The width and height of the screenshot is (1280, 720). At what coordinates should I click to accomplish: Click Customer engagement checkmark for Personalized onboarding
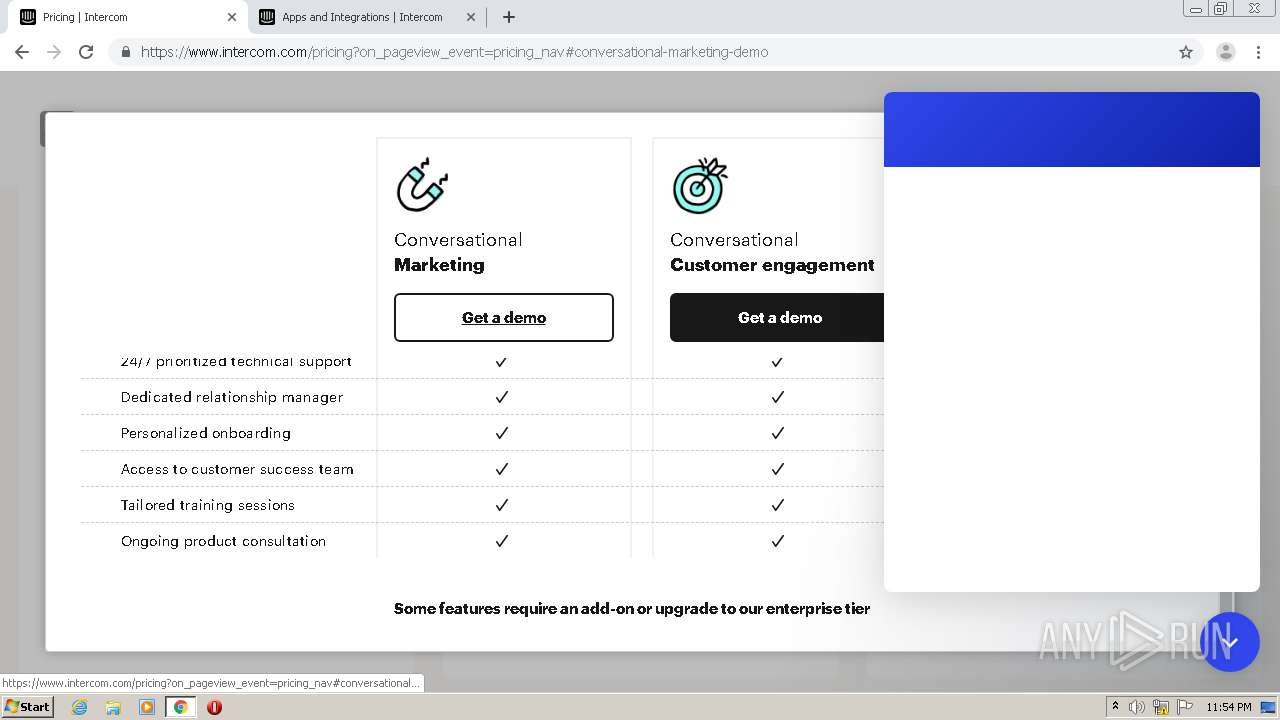[778, 433]
